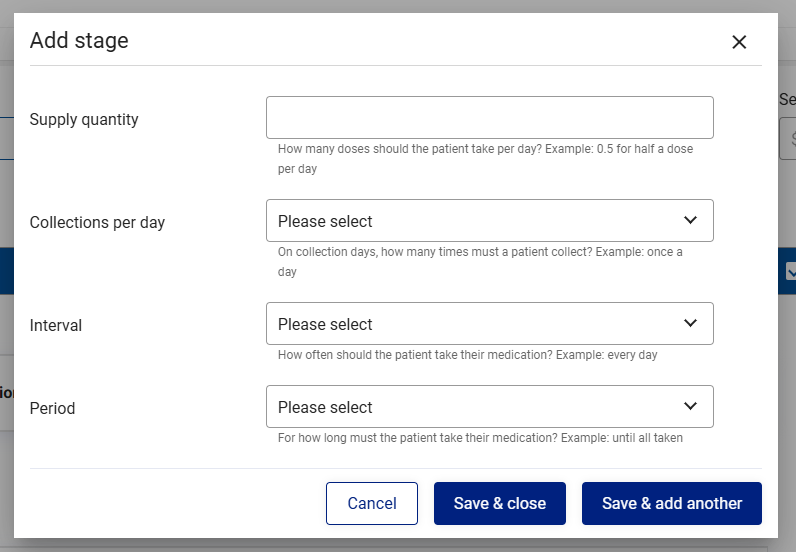Expand the Period "Please select" dropdown

(x=489, y=406)
